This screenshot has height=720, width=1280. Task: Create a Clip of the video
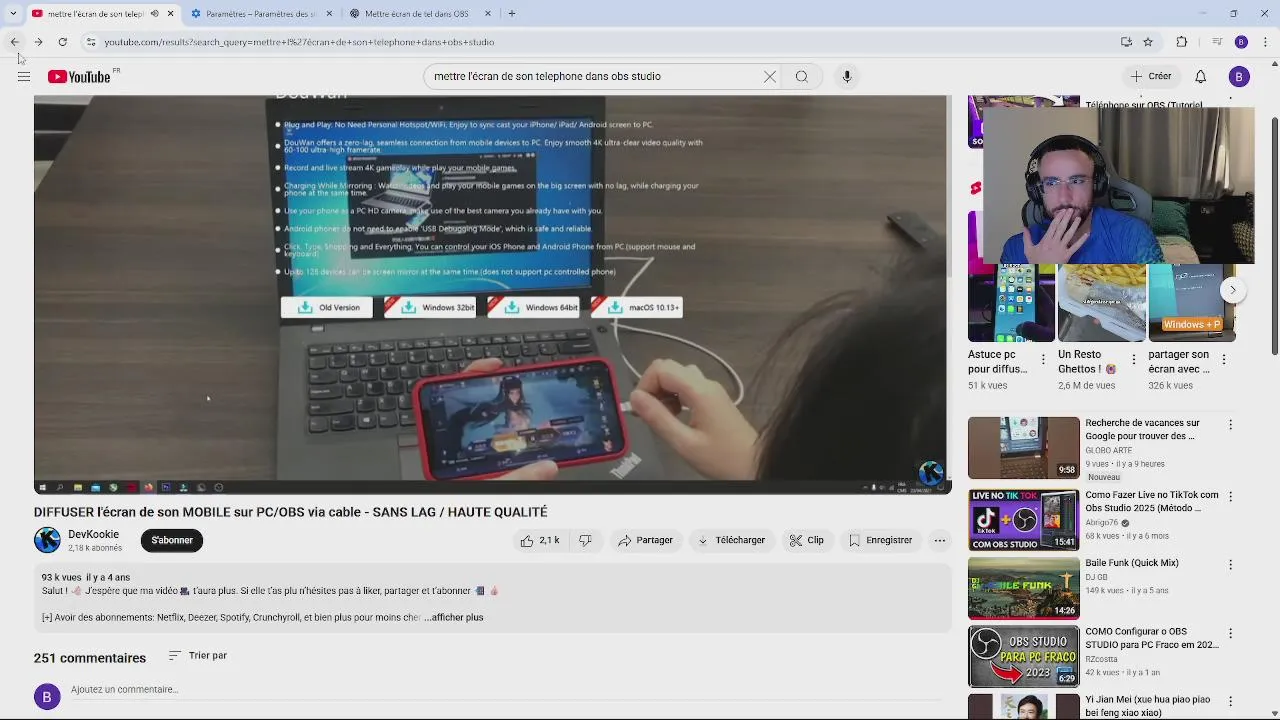806,540
